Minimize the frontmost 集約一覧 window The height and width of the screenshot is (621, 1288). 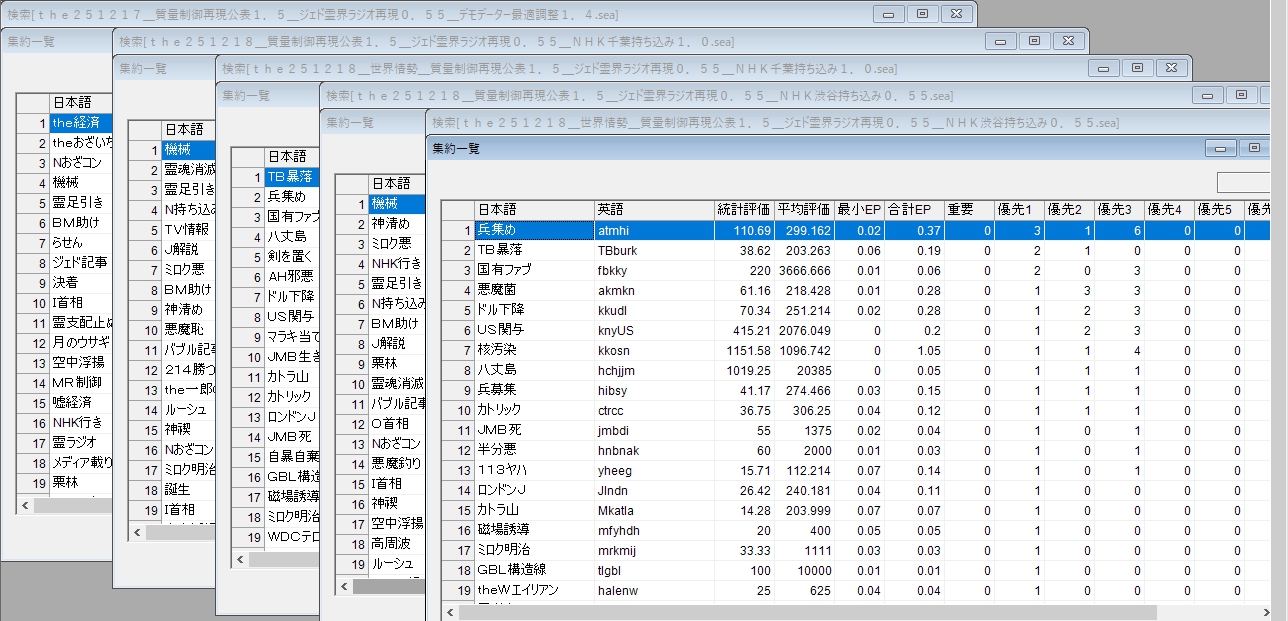1220,148
